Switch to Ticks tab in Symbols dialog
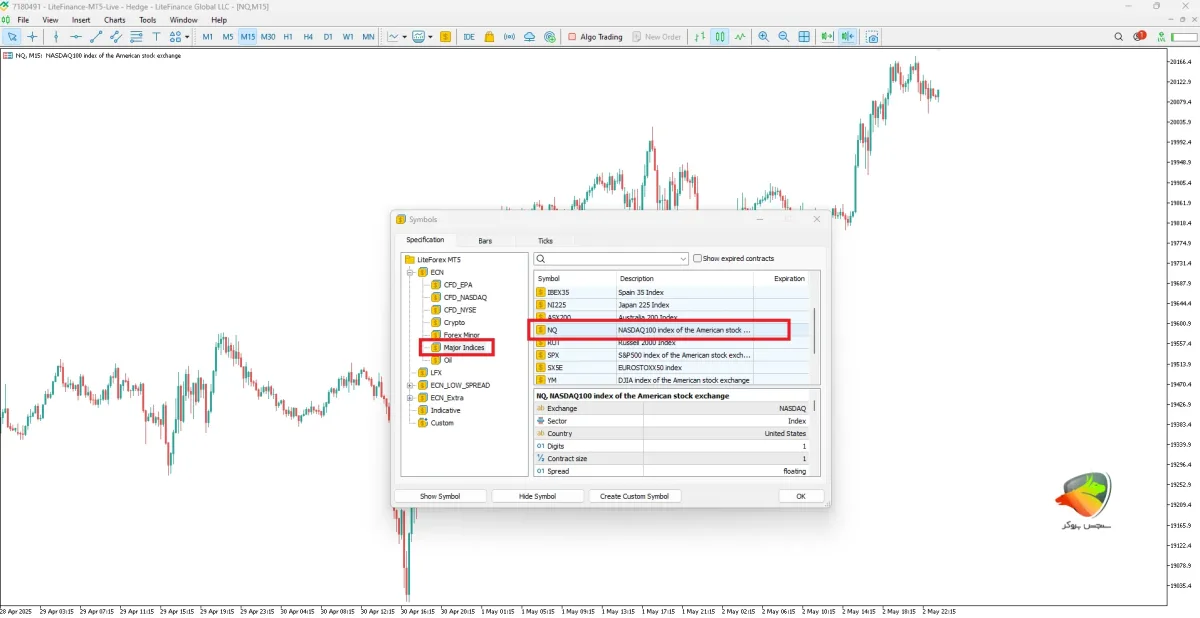This screenshot has height=618, width=1200. (545, 241)
